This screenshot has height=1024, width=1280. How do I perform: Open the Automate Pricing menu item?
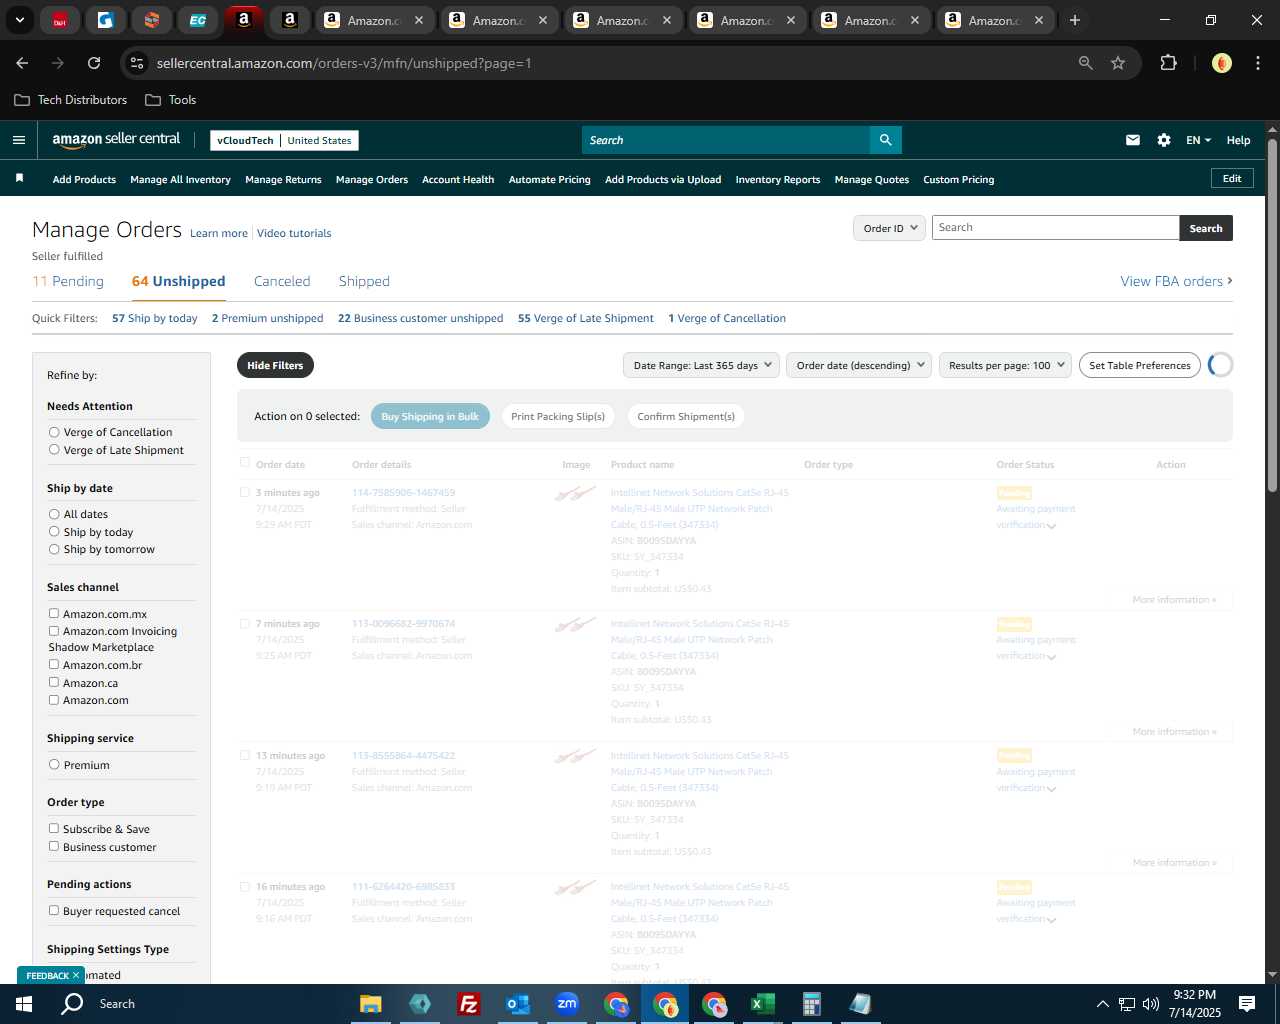[549, 179]
